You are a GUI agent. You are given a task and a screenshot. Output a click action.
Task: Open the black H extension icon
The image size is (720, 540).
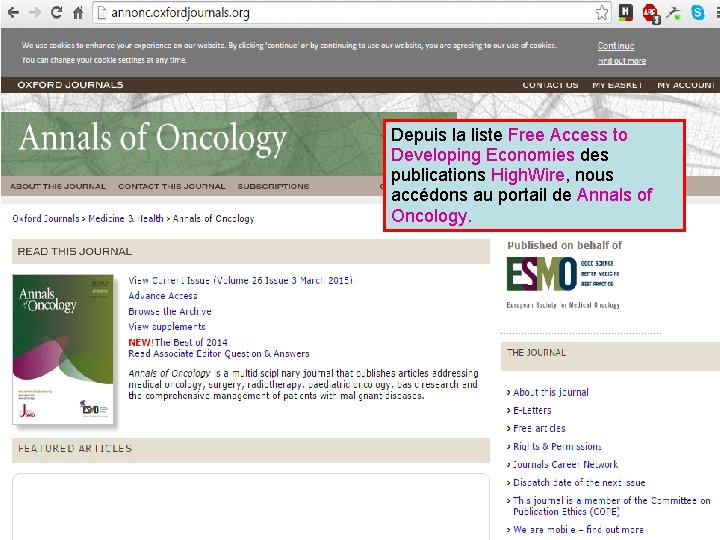point(625,12)
